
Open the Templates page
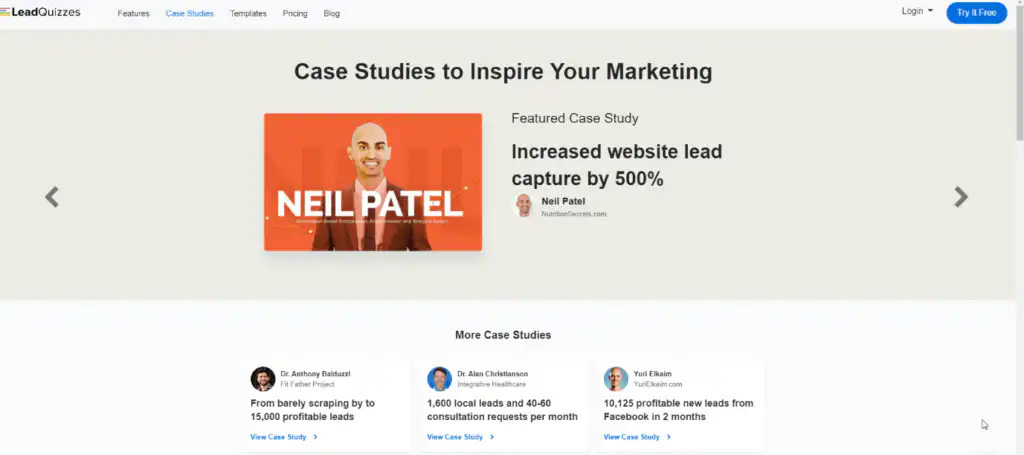coord(248,14)
